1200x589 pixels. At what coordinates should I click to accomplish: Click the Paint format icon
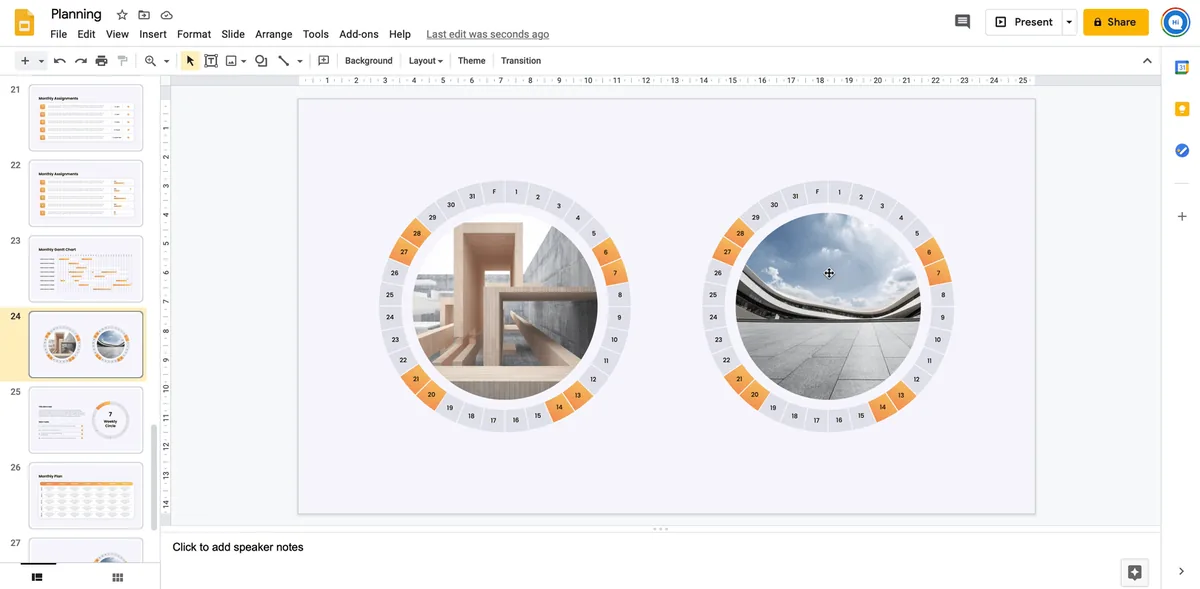(122, 61)
